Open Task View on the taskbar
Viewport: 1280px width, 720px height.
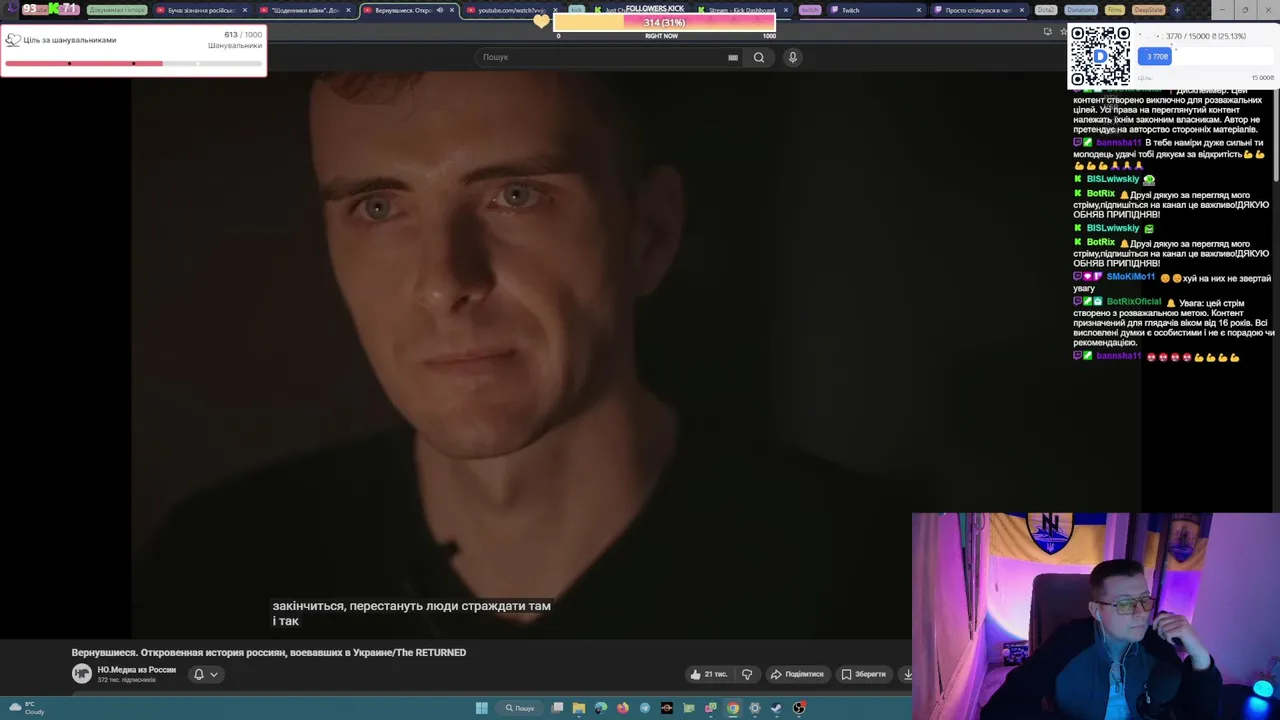click(557, 708)
